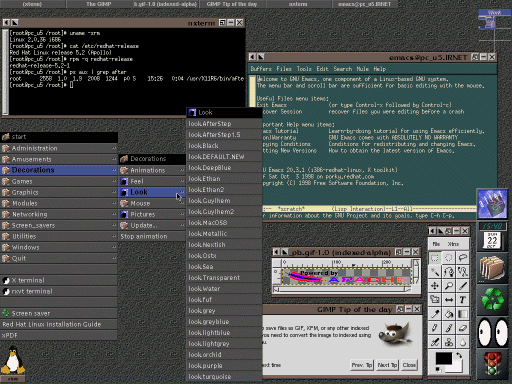Select the Free Select lasso tool
The image size is (512, 384).
(463, 258)
